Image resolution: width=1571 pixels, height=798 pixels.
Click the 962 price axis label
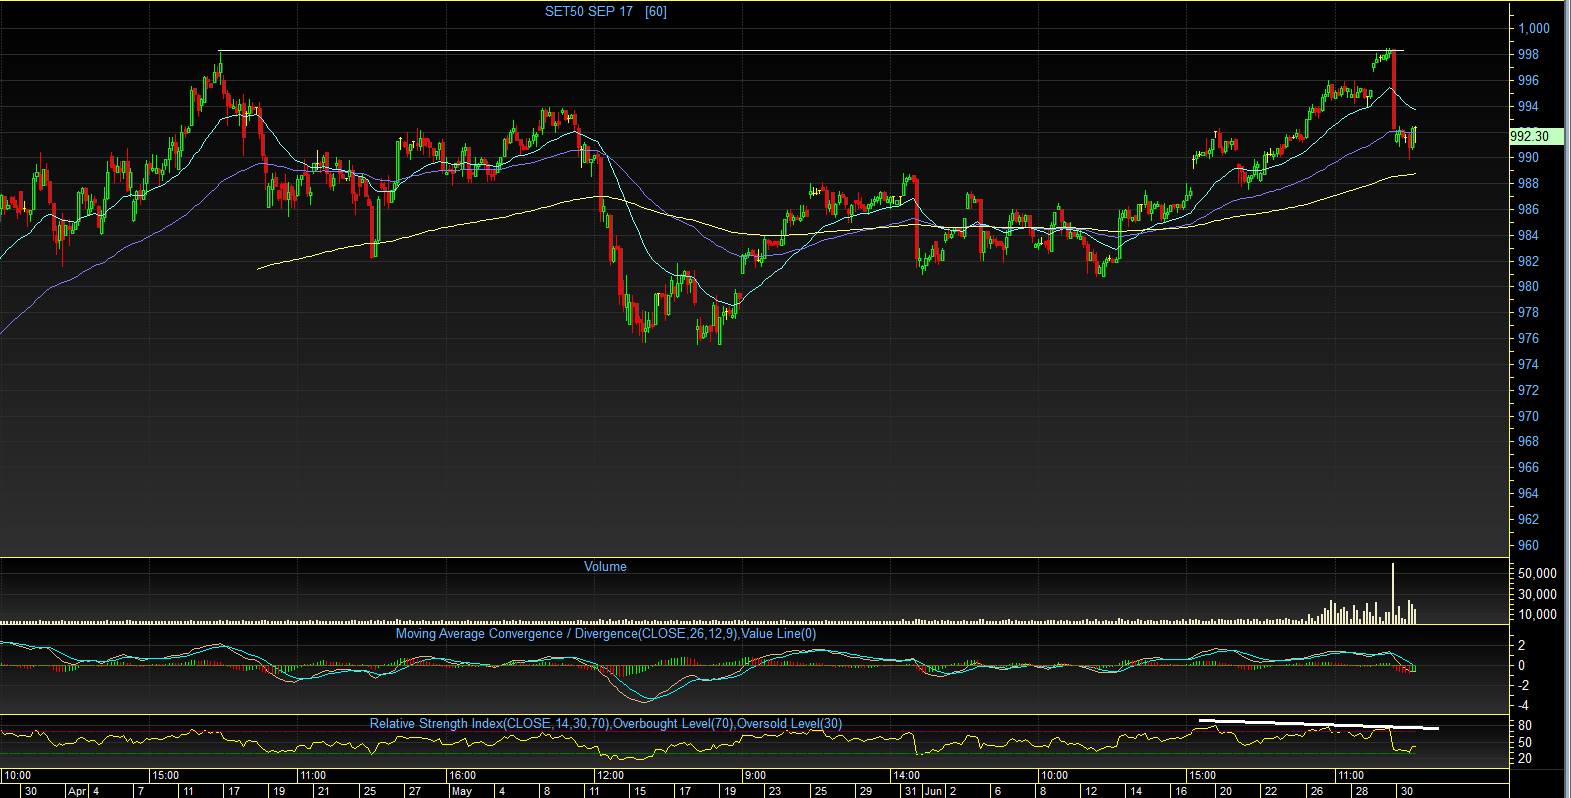[x=1528, y=519]
